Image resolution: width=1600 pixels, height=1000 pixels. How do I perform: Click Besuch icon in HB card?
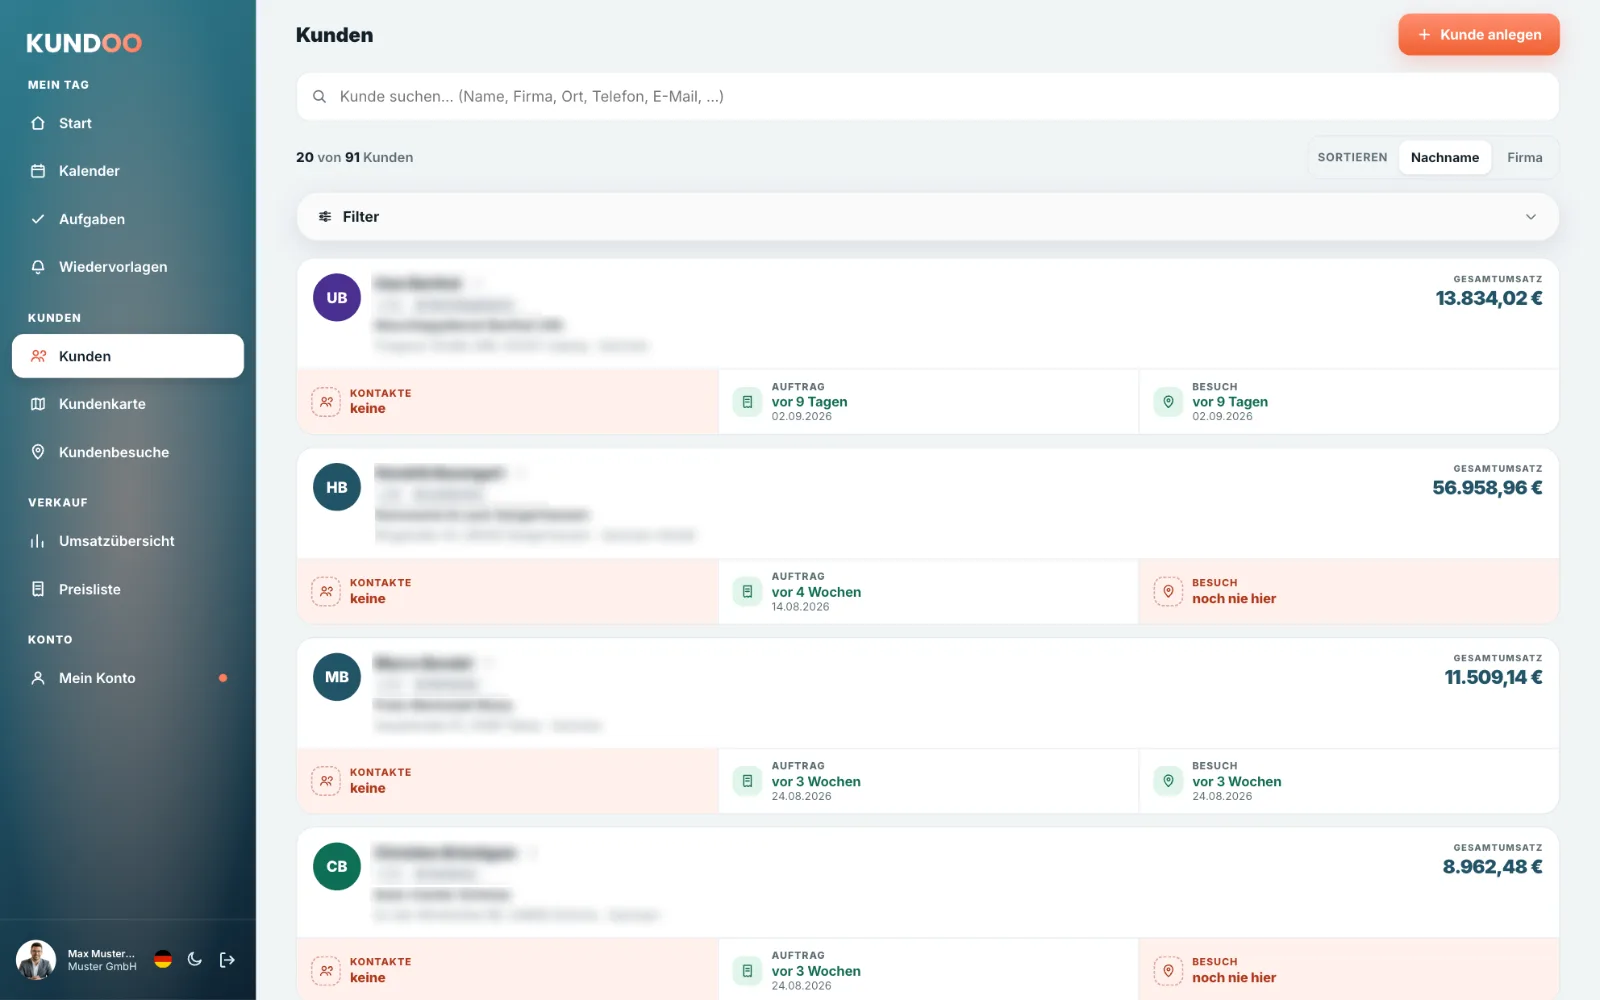[x=1168, y=592]
